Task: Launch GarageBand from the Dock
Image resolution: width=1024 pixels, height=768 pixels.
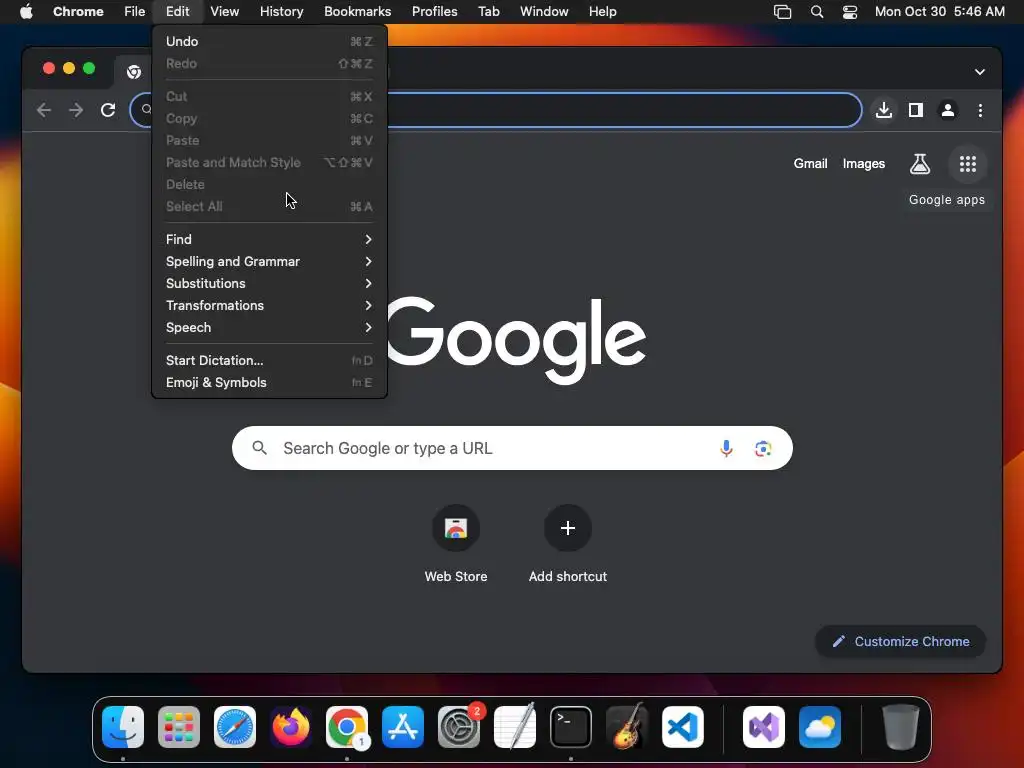Action: click(627, 727)
